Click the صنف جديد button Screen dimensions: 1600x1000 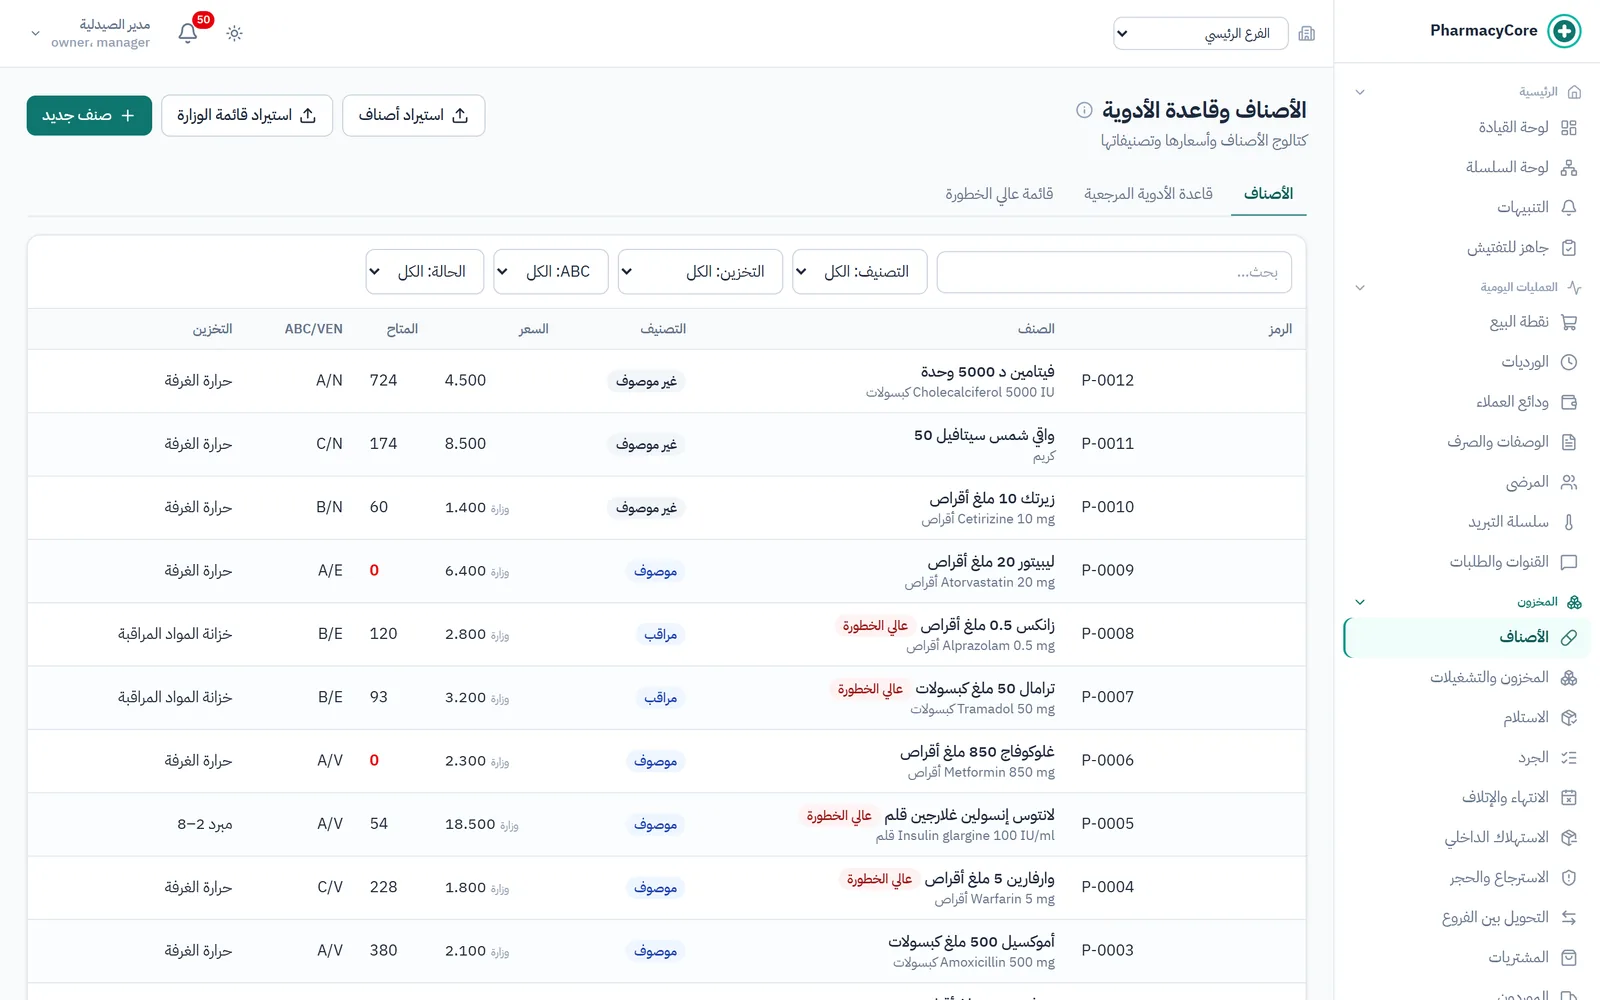click(x=89, y=116)
